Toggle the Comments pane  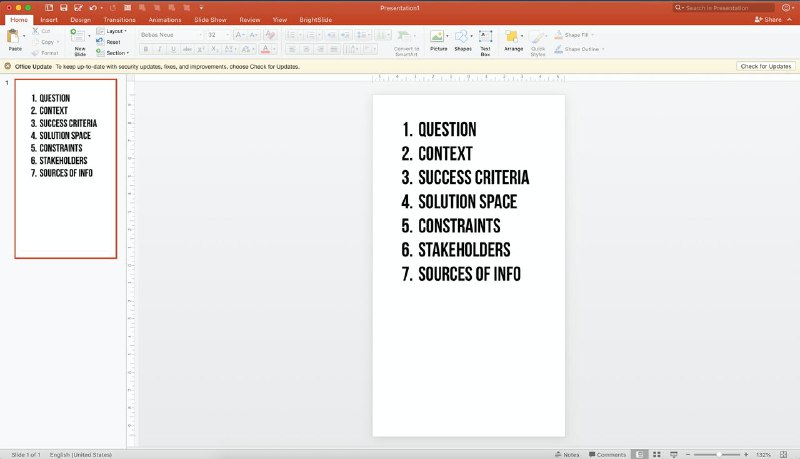click(x=607, y=454)
